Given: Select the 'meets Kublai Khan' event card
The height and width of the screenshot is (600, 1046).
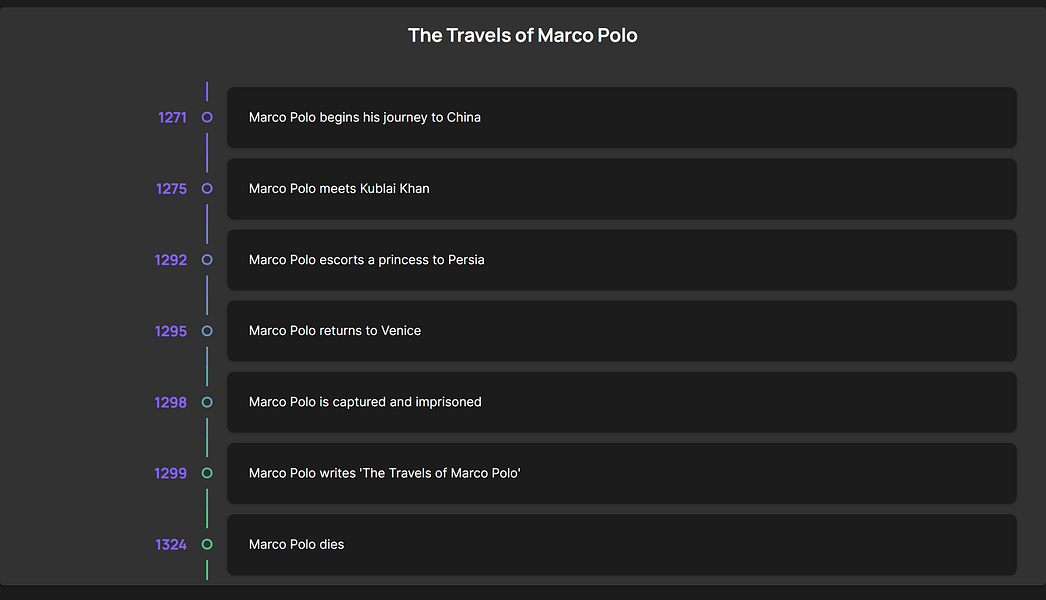Looking at the screenshot, I should [621, 188].
